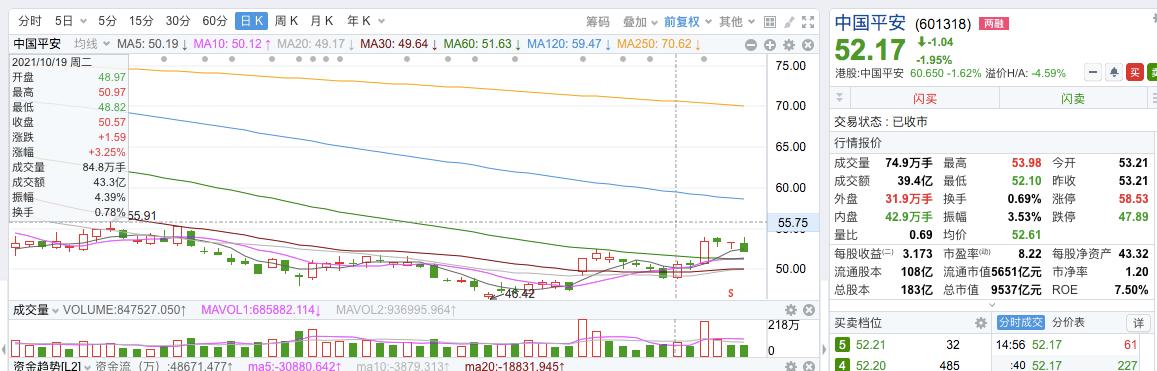Switch to the 分价表 tab

[x=1068, y=323]
